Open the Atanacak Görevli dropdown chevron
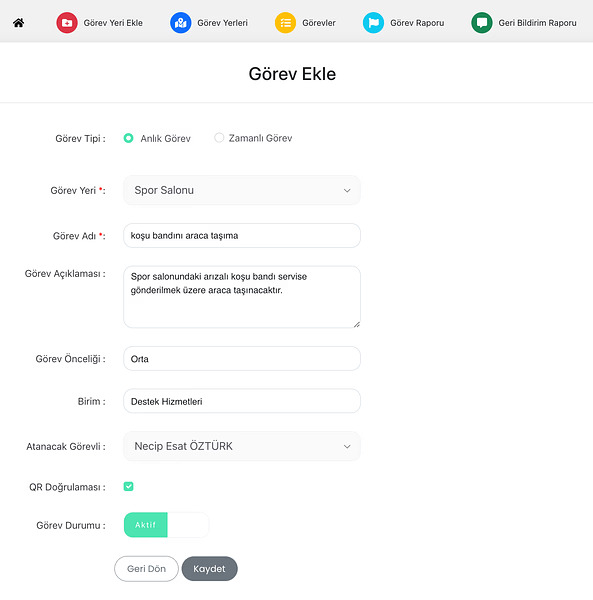The width and height of the screenshot is (593, 600). (347, 446)
